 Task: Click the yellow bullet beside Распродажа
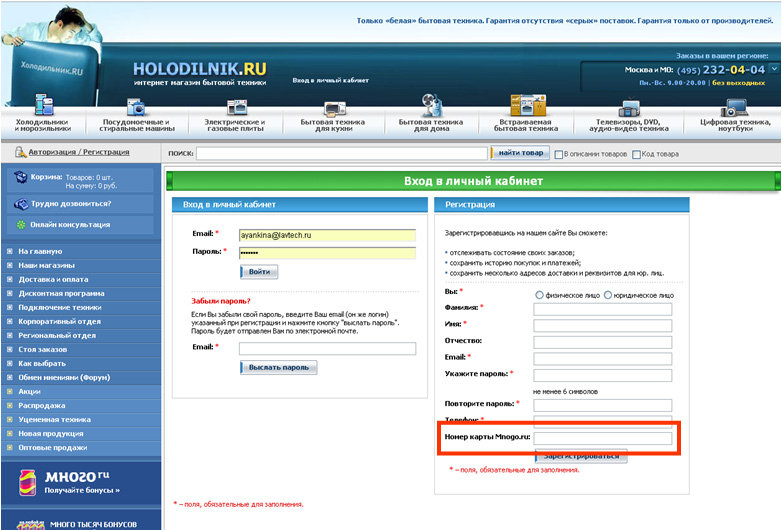click(x=9, y=405)
